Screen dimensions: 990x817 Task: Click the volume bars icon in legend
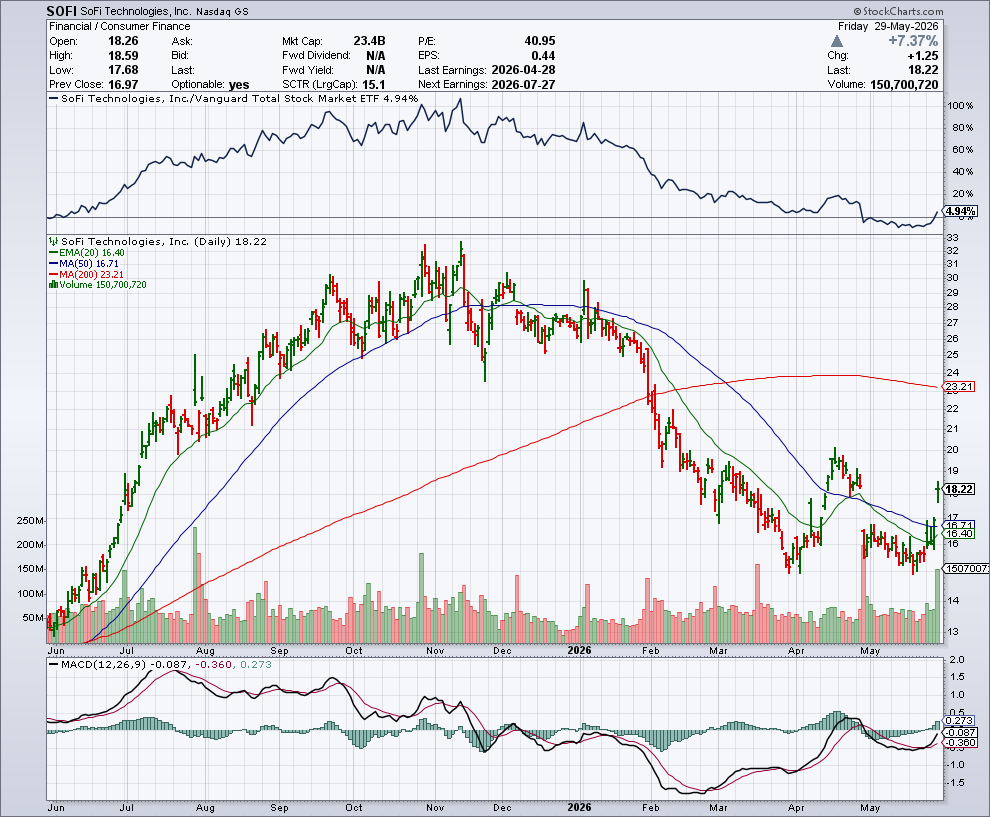click(54, 285)
